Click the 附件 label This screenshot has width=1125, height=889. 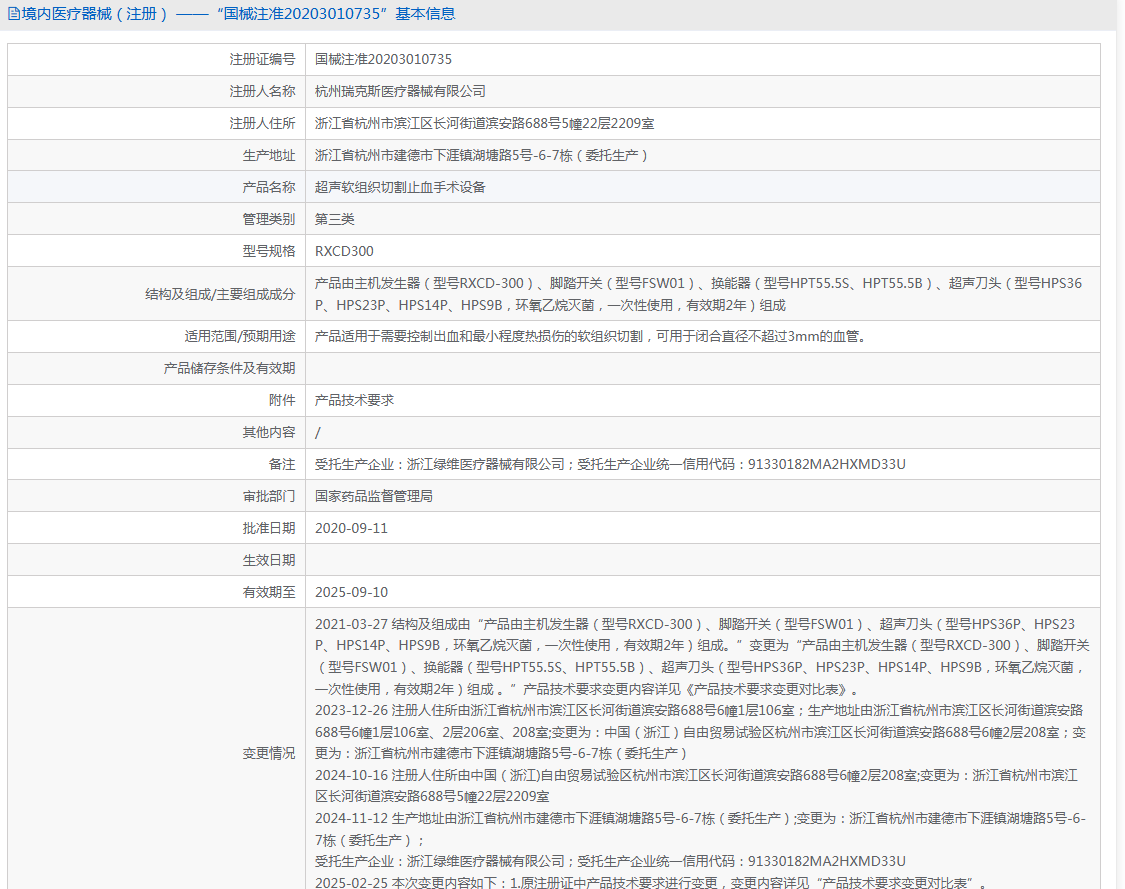point(281,400)
